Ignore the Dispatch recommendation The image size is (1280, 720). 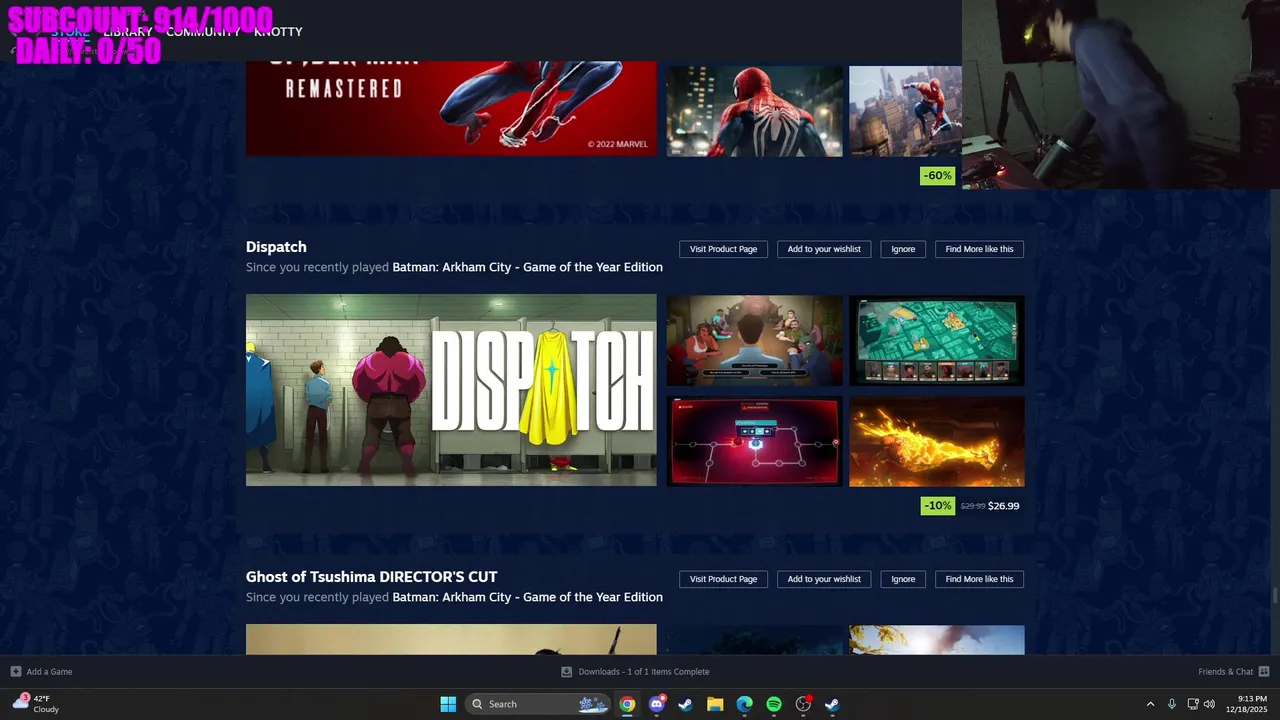click(x=903, y=249)
